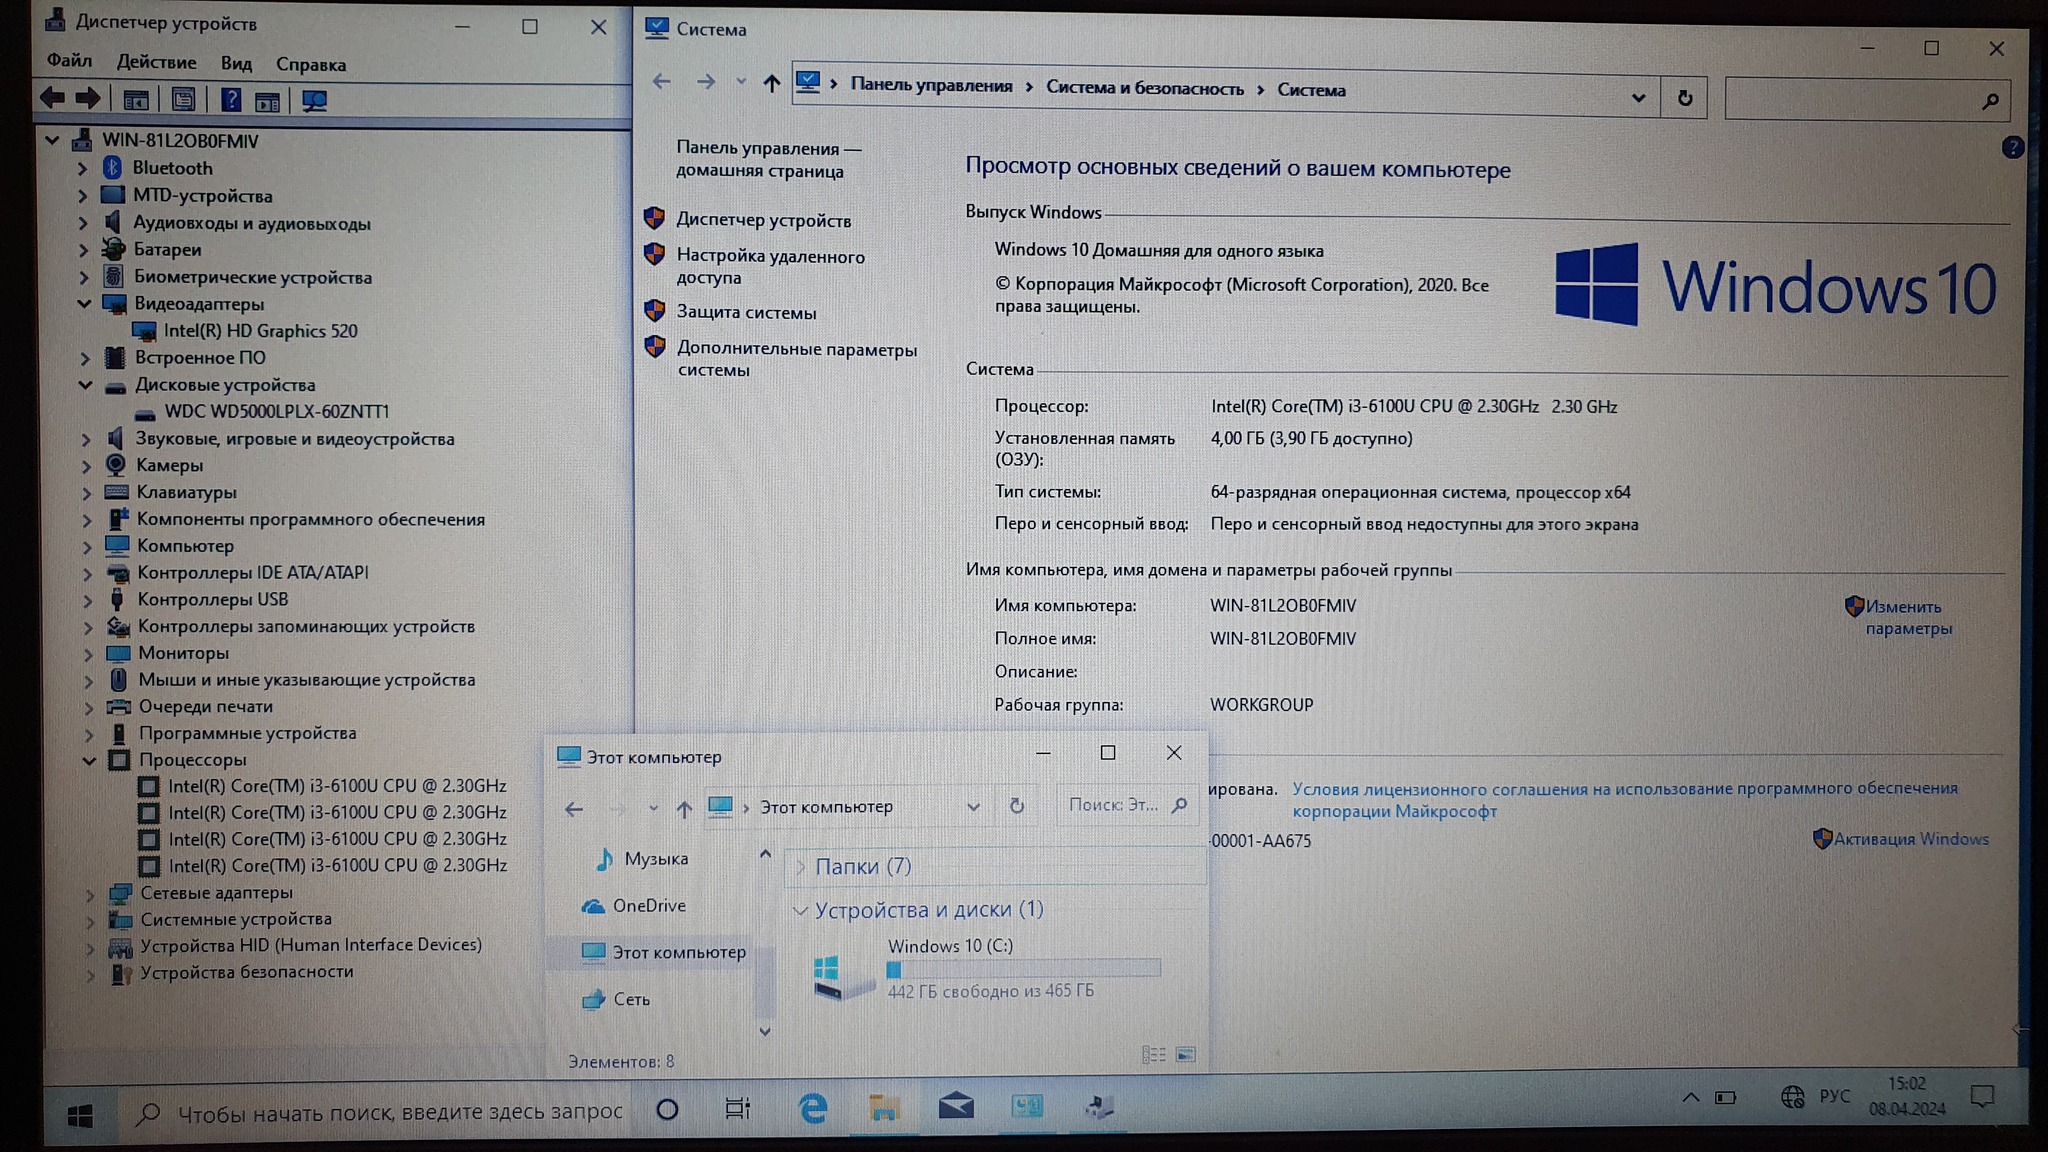
Task: Click the refresh button in the System window
Action: 1685,98
